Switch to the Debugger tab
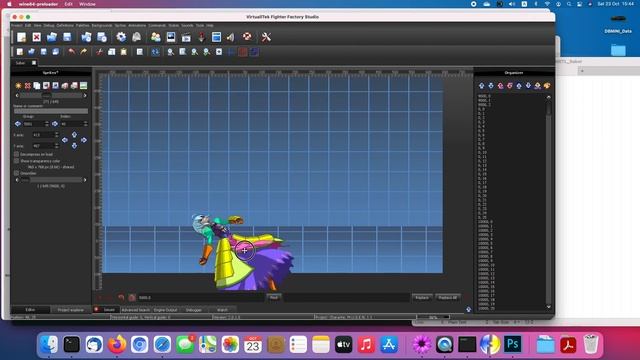640x360 pixels. 193,310
